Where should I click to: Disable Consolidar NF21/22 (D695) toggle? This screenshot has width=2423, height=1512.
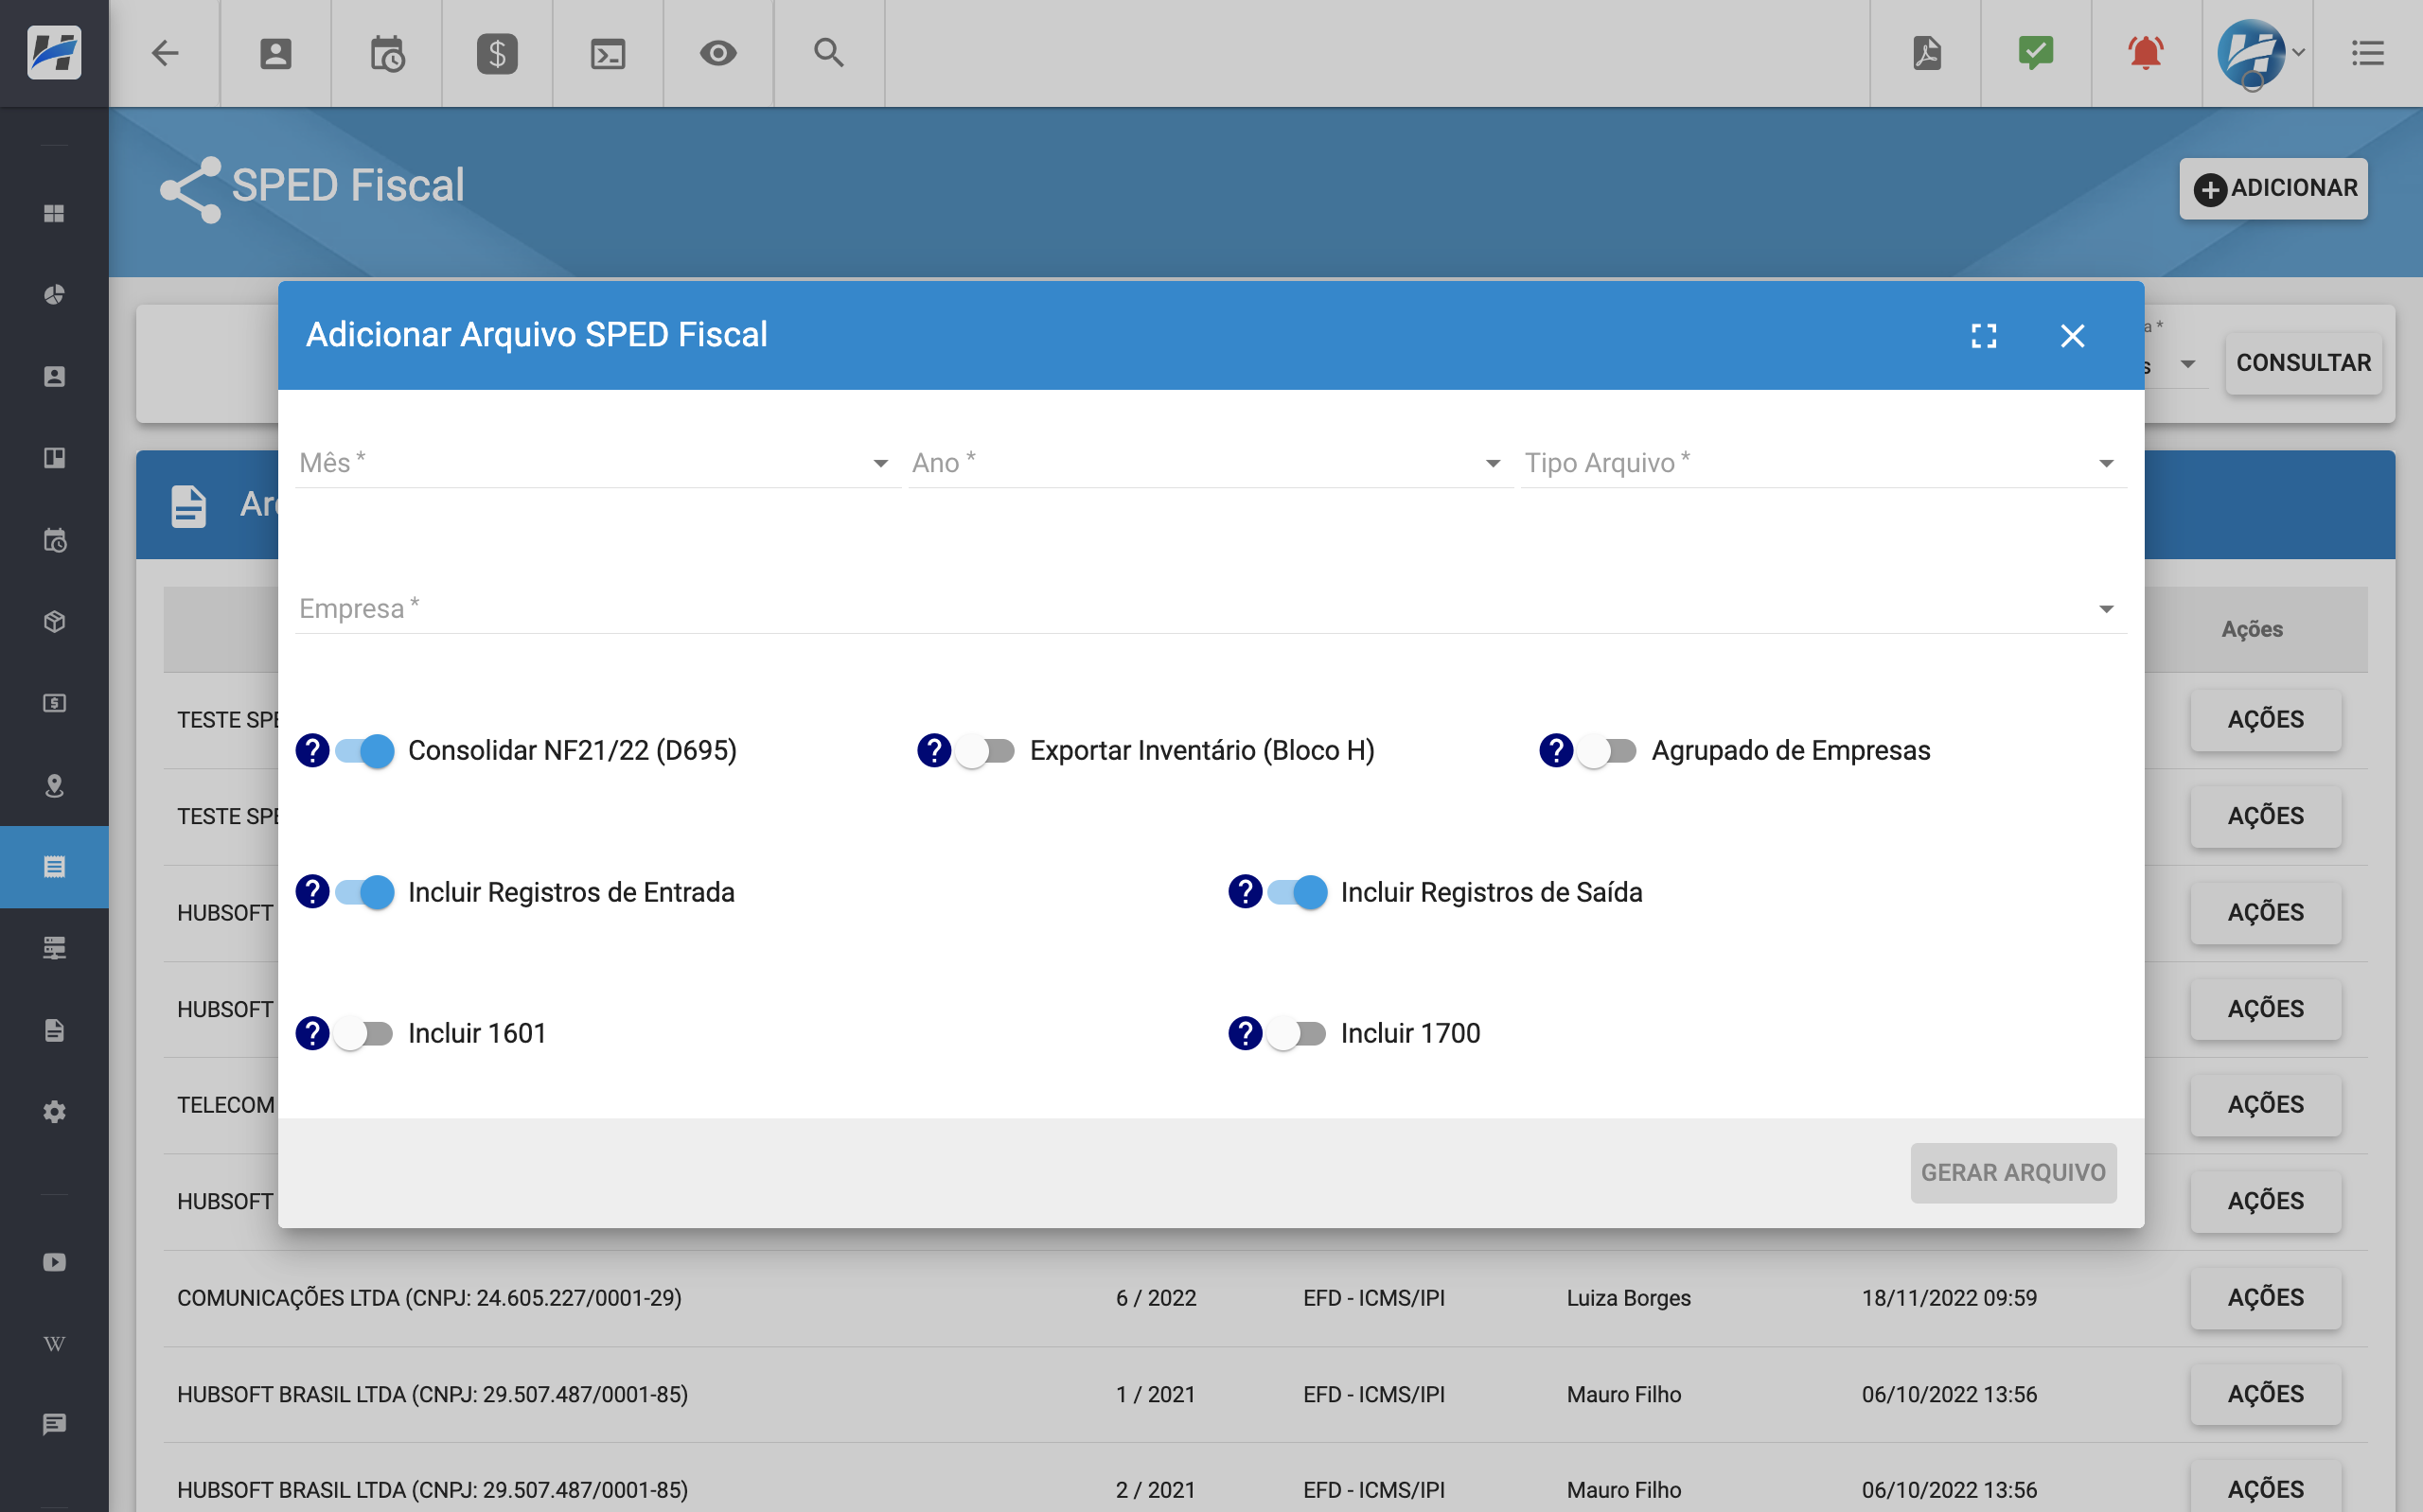tap(365, 750)
